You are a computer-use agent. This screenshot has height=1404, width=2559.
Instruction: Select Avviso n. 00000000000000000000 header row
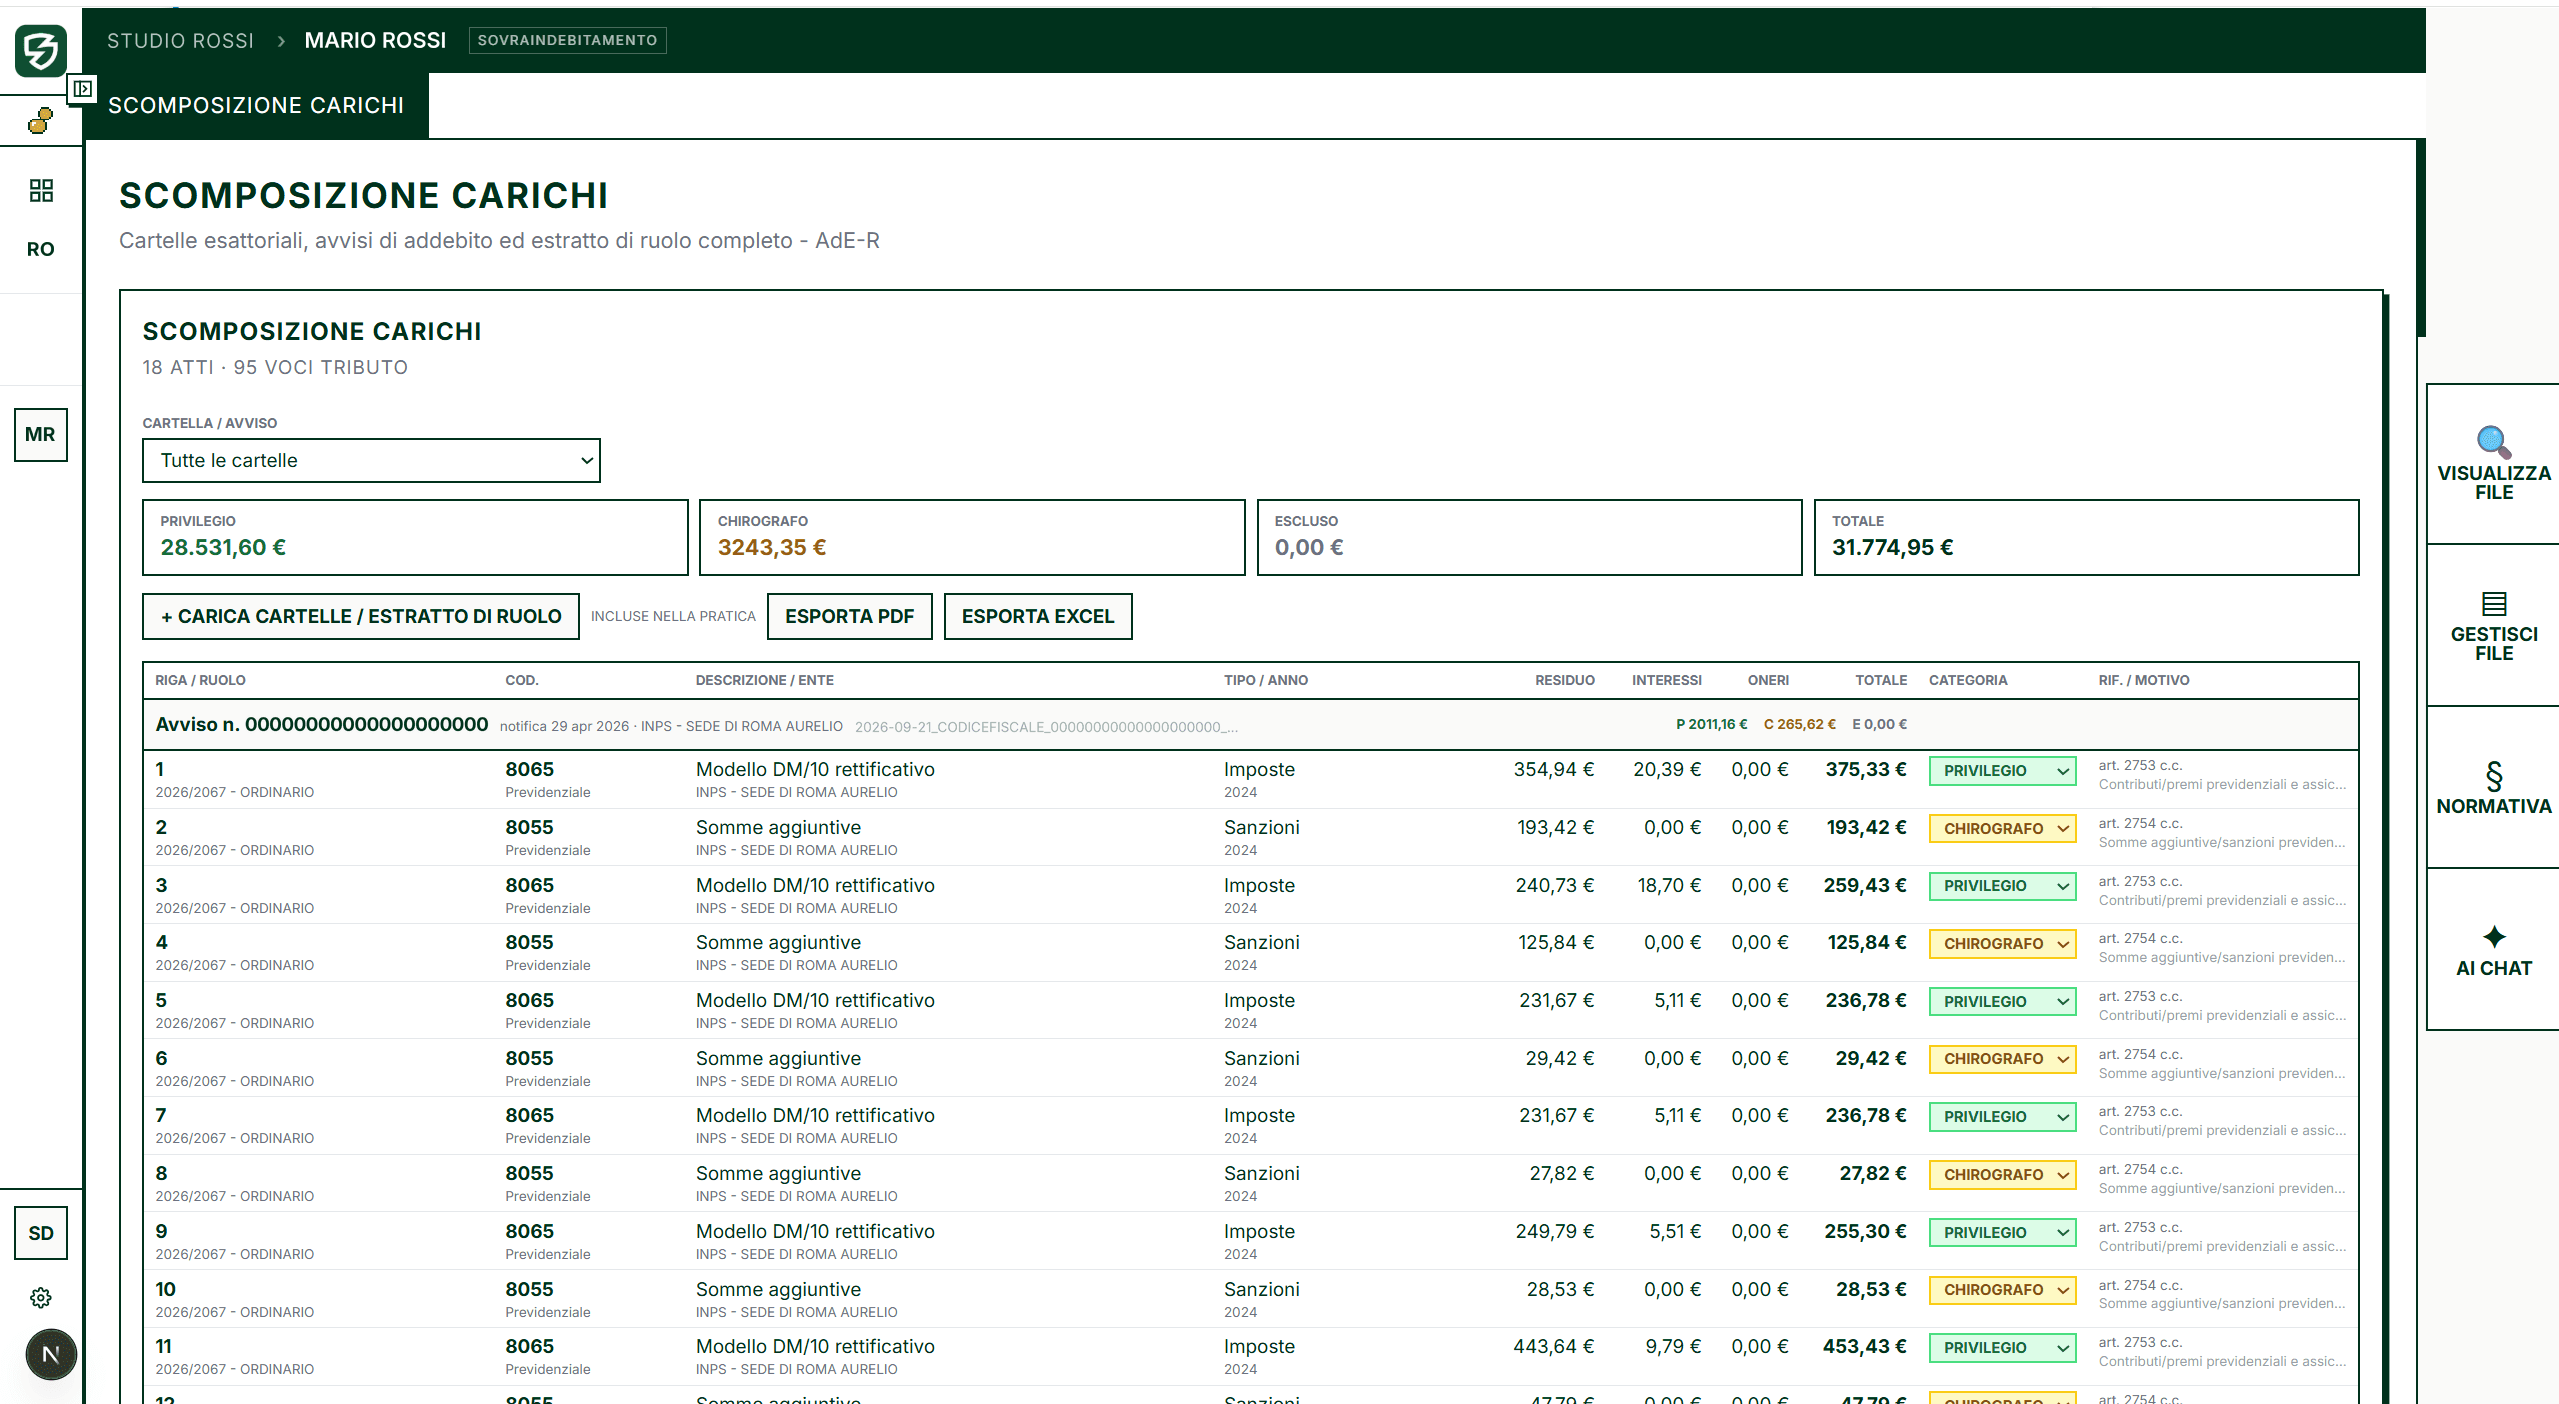coord(1250,725)
